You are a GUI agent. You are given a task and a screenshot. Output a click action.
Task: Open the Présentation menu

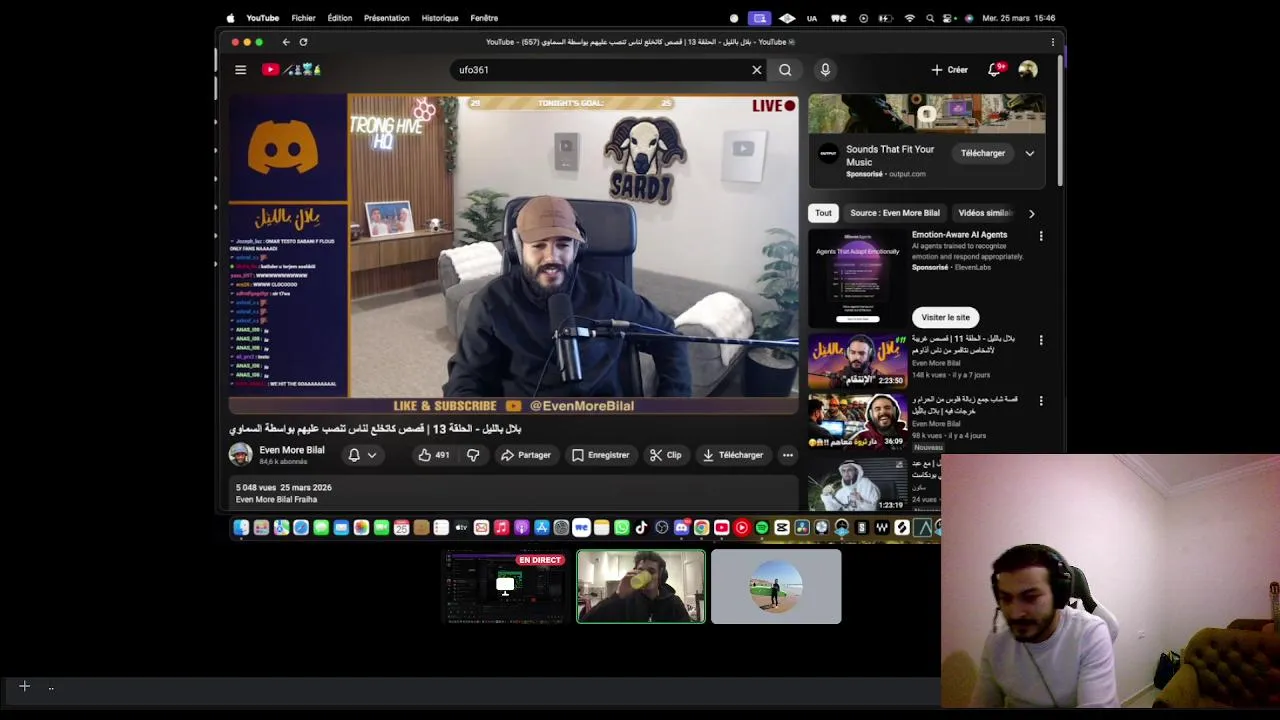pos(387,18)
